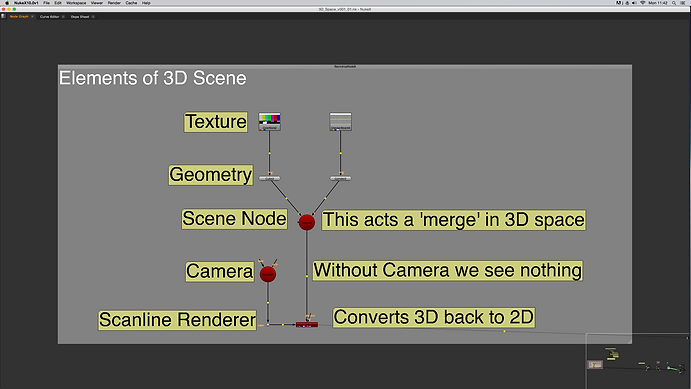This screenshot has width=691, height=389.
Task: Click the menu bar clock showing Mon
Action: pyautogui.click(x=658, y=3)
